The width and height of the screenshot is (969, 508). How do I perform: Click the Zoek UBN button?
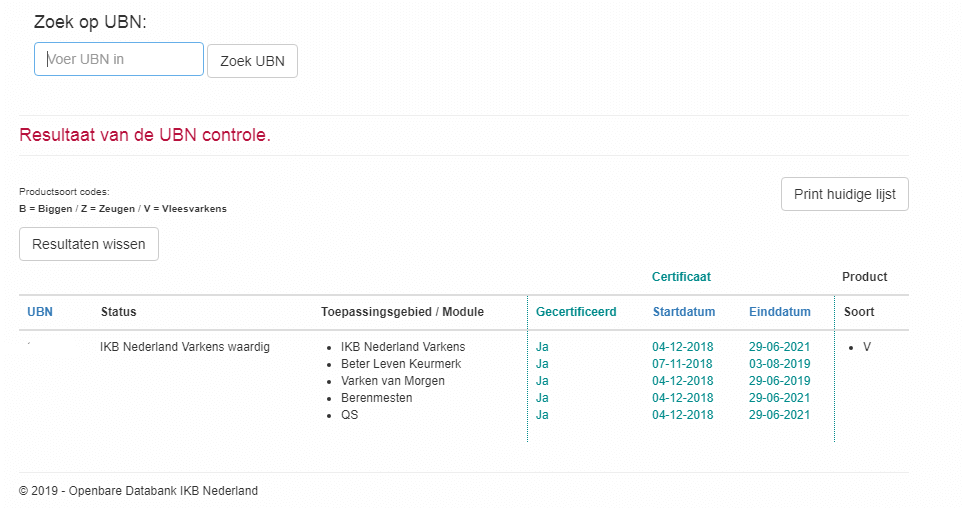point(252,61)
